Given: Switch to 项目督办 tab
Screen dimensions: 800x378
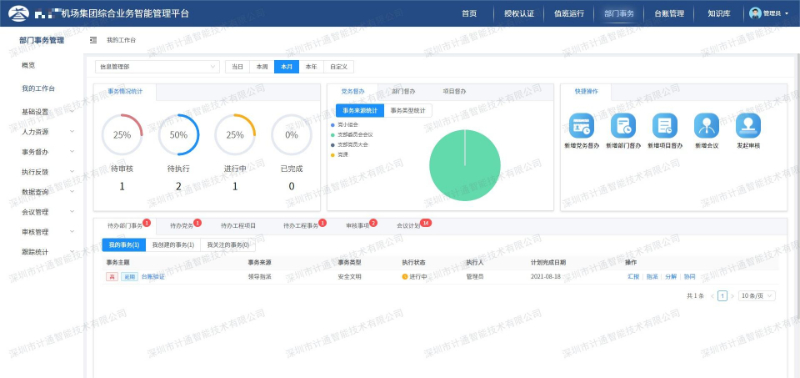Looking at the screenshot, I should pyautogui.click(x=454, y=91).
